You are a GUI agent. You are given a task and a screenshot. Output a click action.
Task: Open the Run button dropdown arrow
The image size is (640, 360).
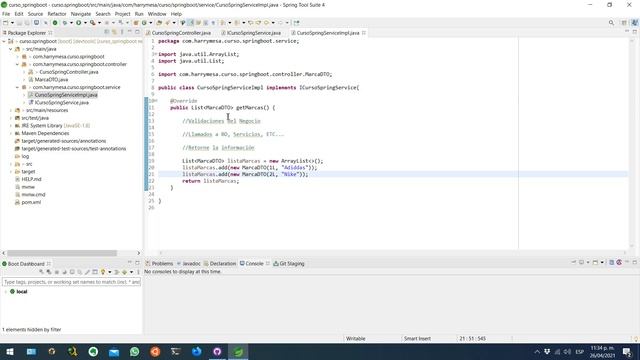85,22
